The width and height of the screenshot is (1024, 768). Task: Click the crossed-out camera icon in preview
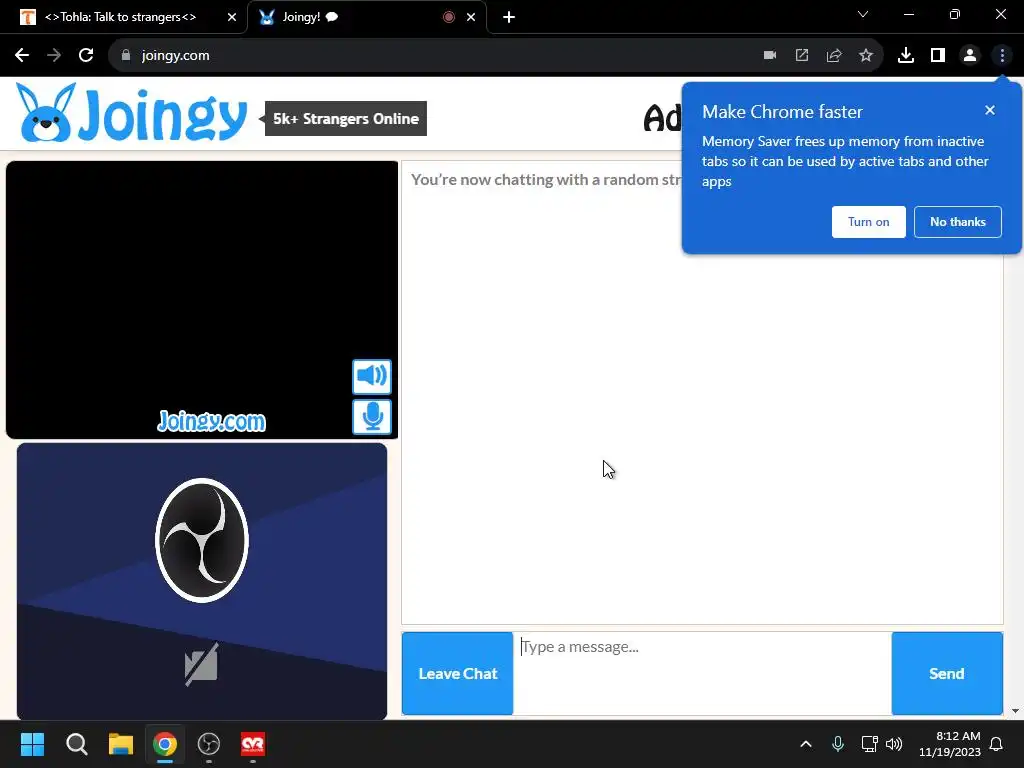[x=201, y=665]
